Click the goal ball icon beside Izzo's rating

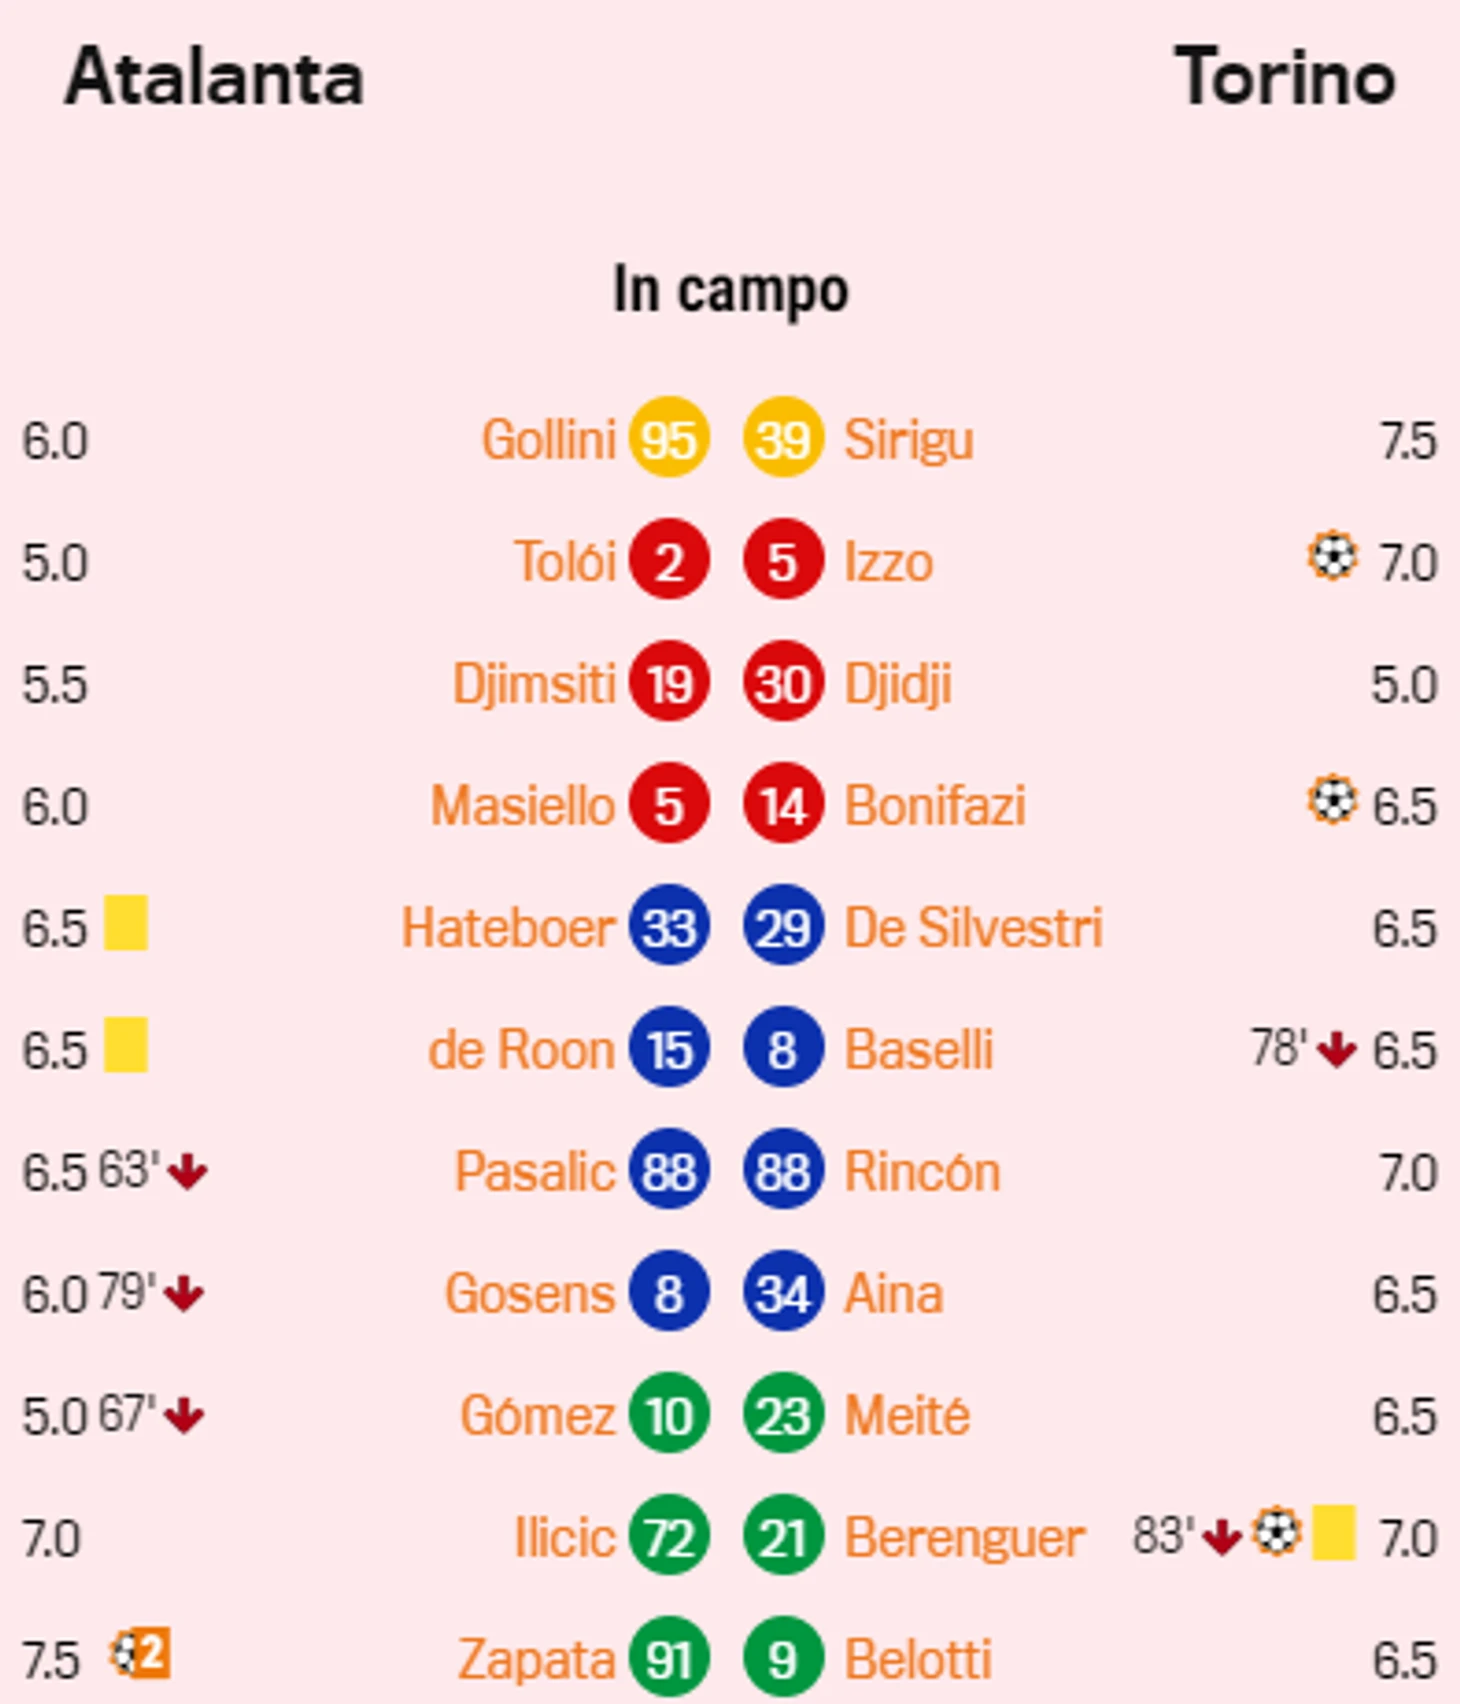pos(1333,556)
